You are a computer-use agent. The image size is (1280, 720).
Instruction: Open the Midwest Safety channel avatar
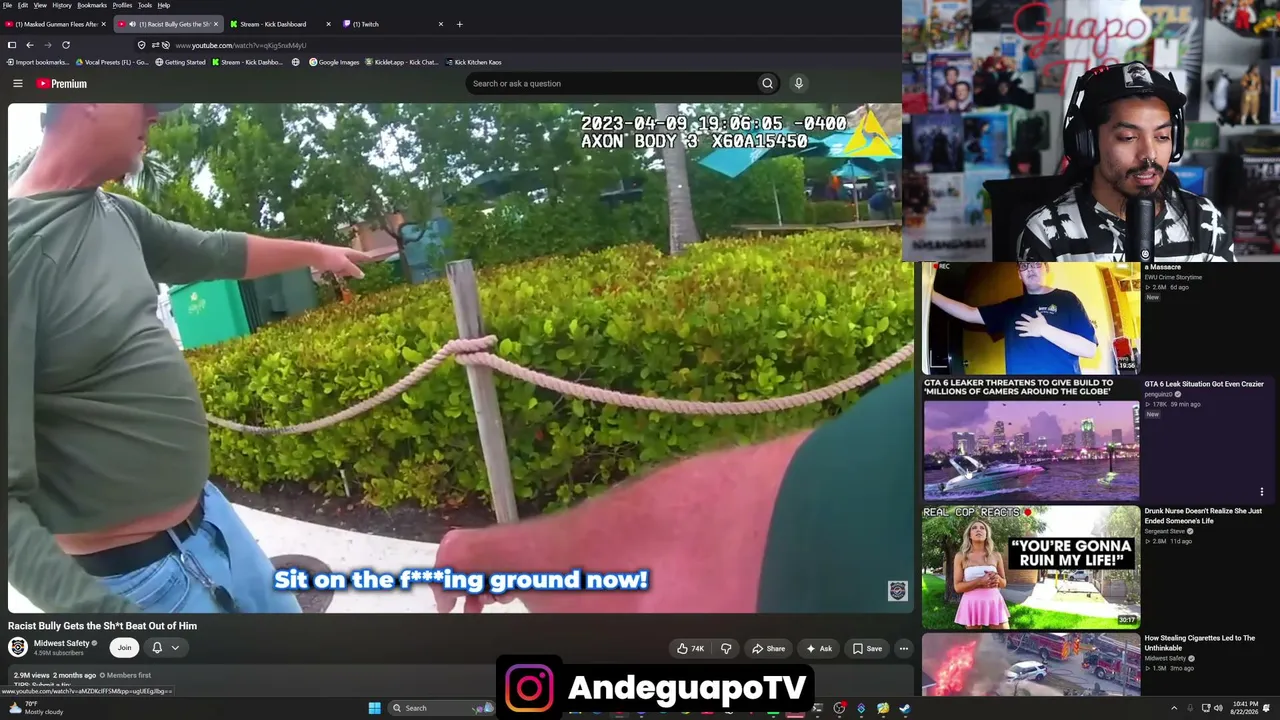(x=17, y=647)
